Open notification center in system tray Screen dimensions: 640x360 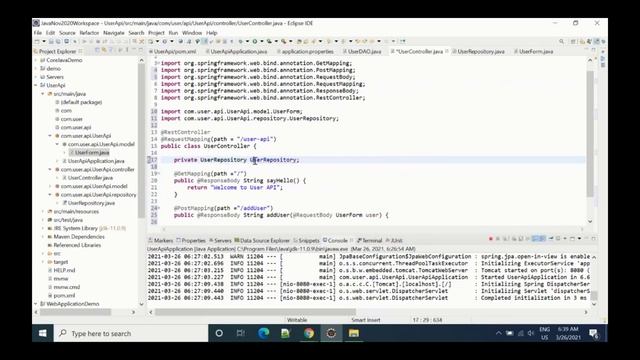pyautogui.click(x=594, y=333)
